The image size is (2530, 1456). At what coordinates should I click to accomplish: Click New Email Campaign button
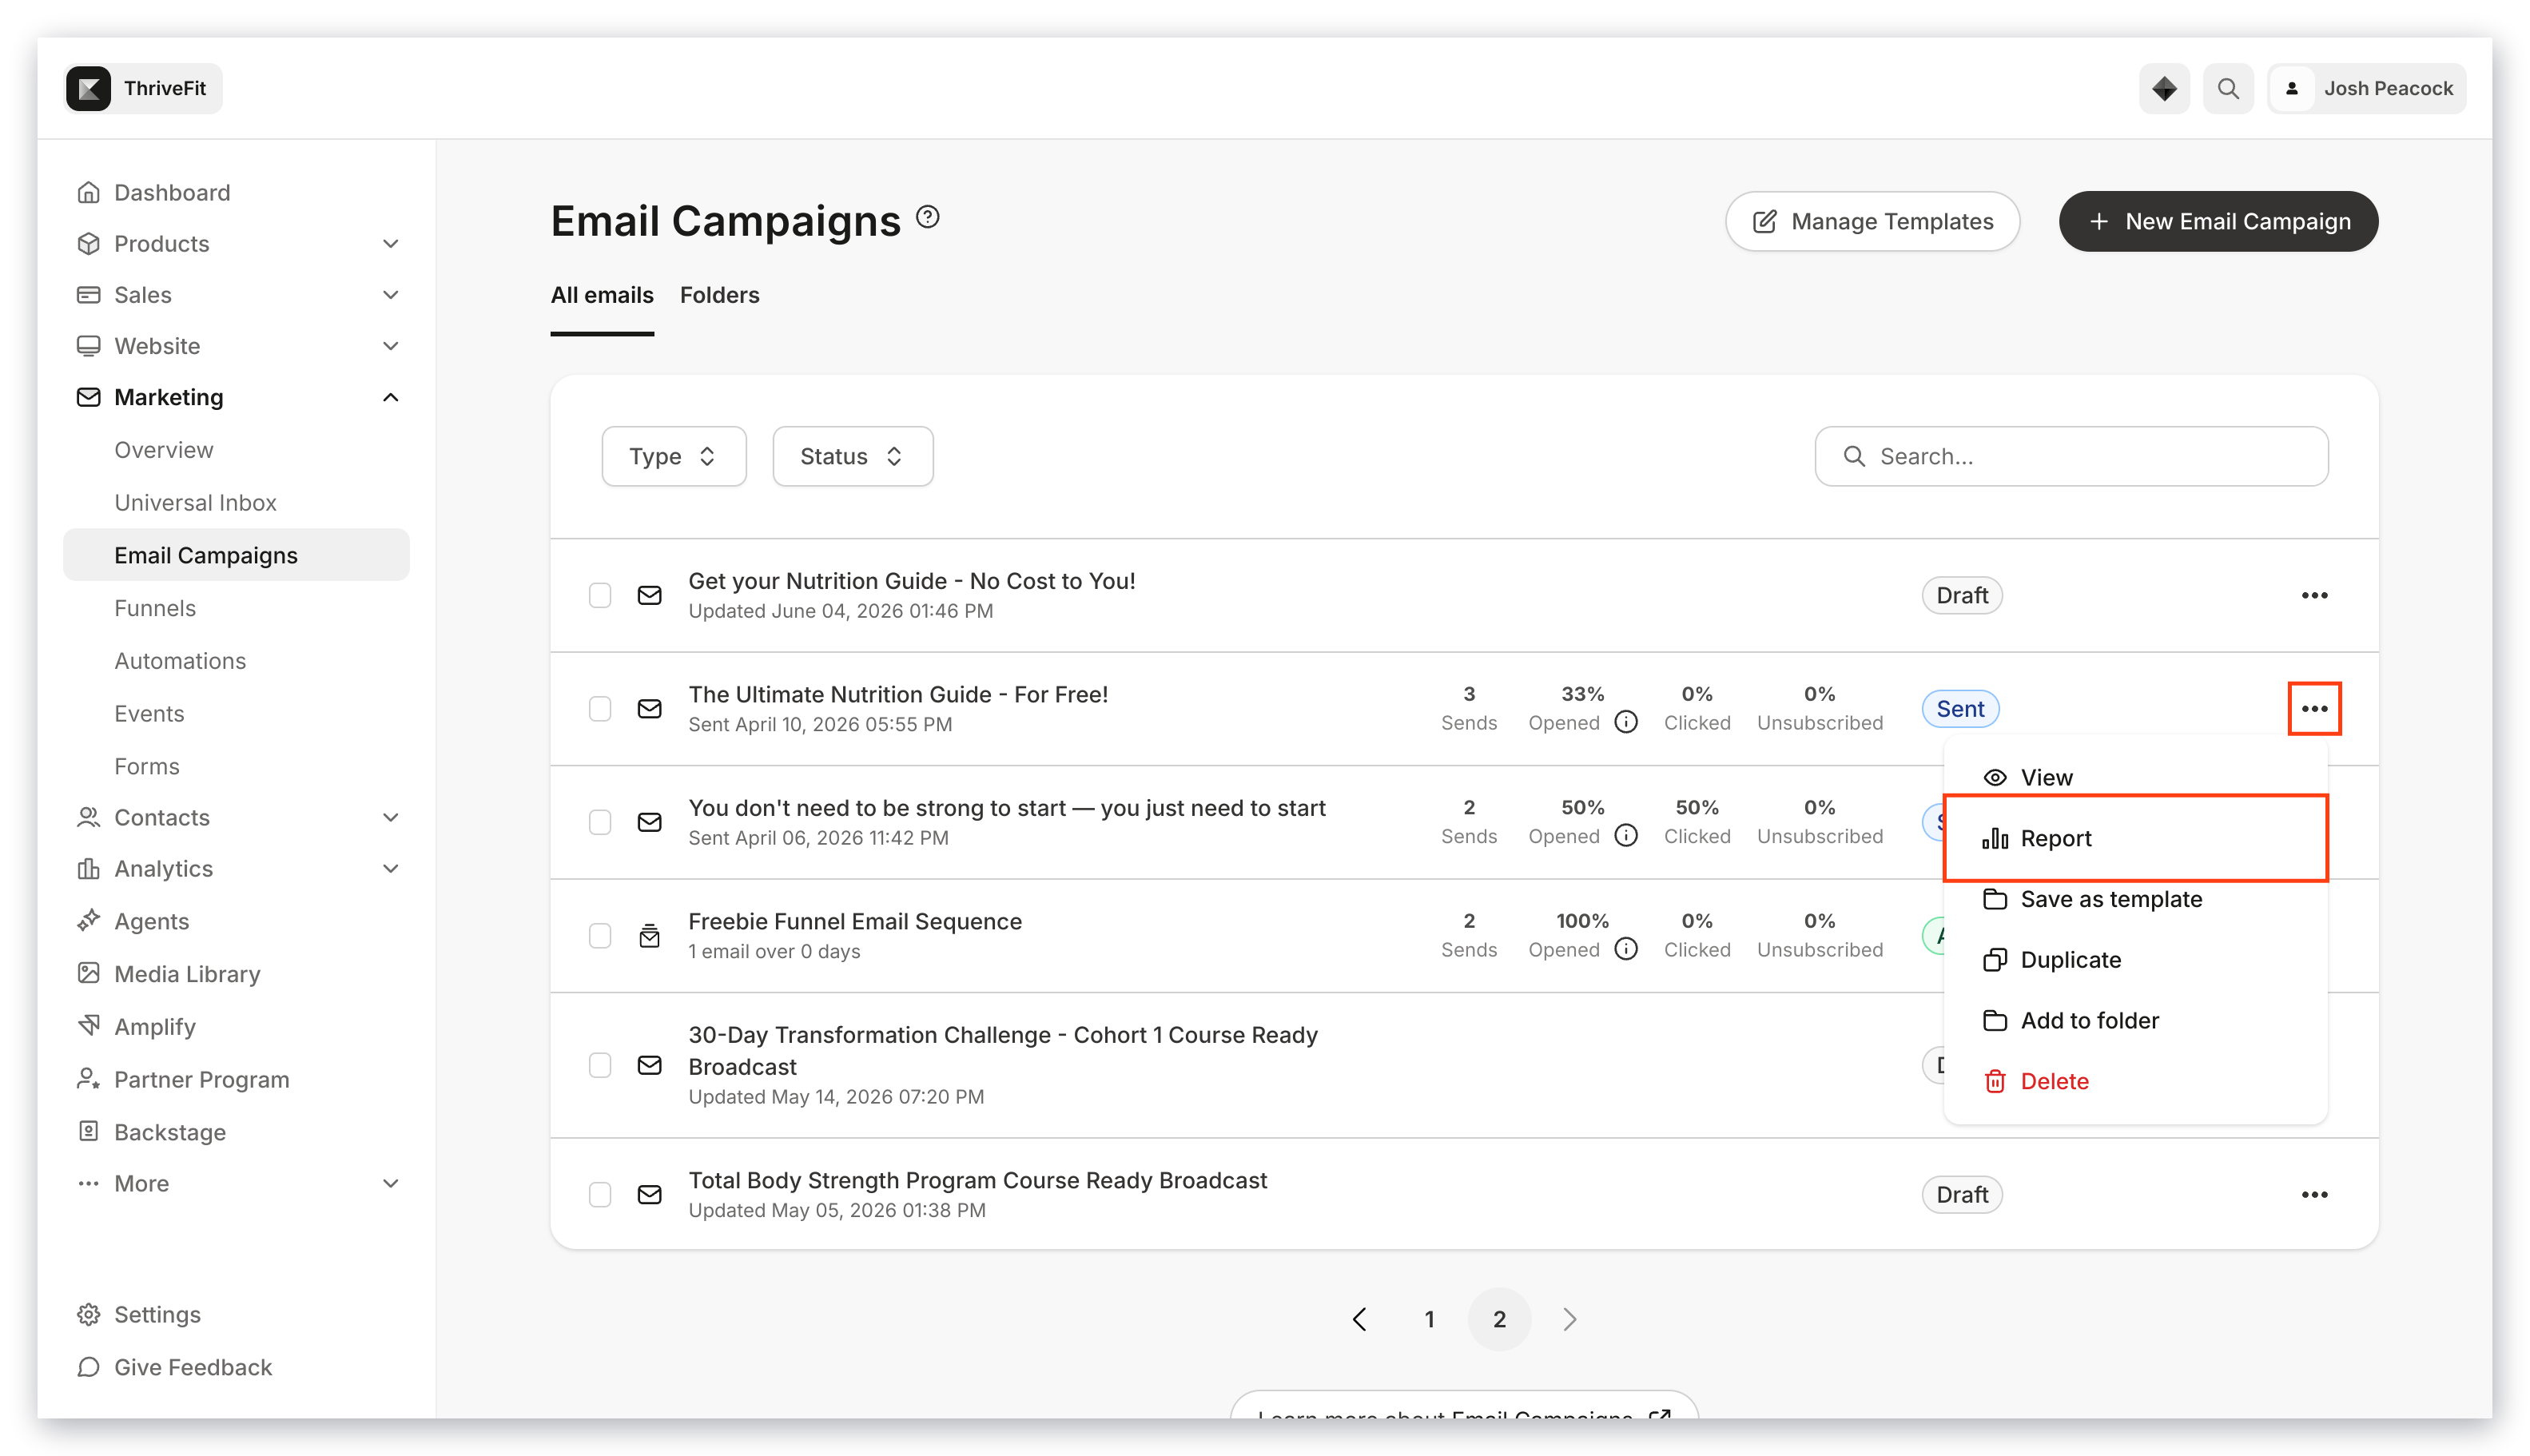(x=2218, y=221)
